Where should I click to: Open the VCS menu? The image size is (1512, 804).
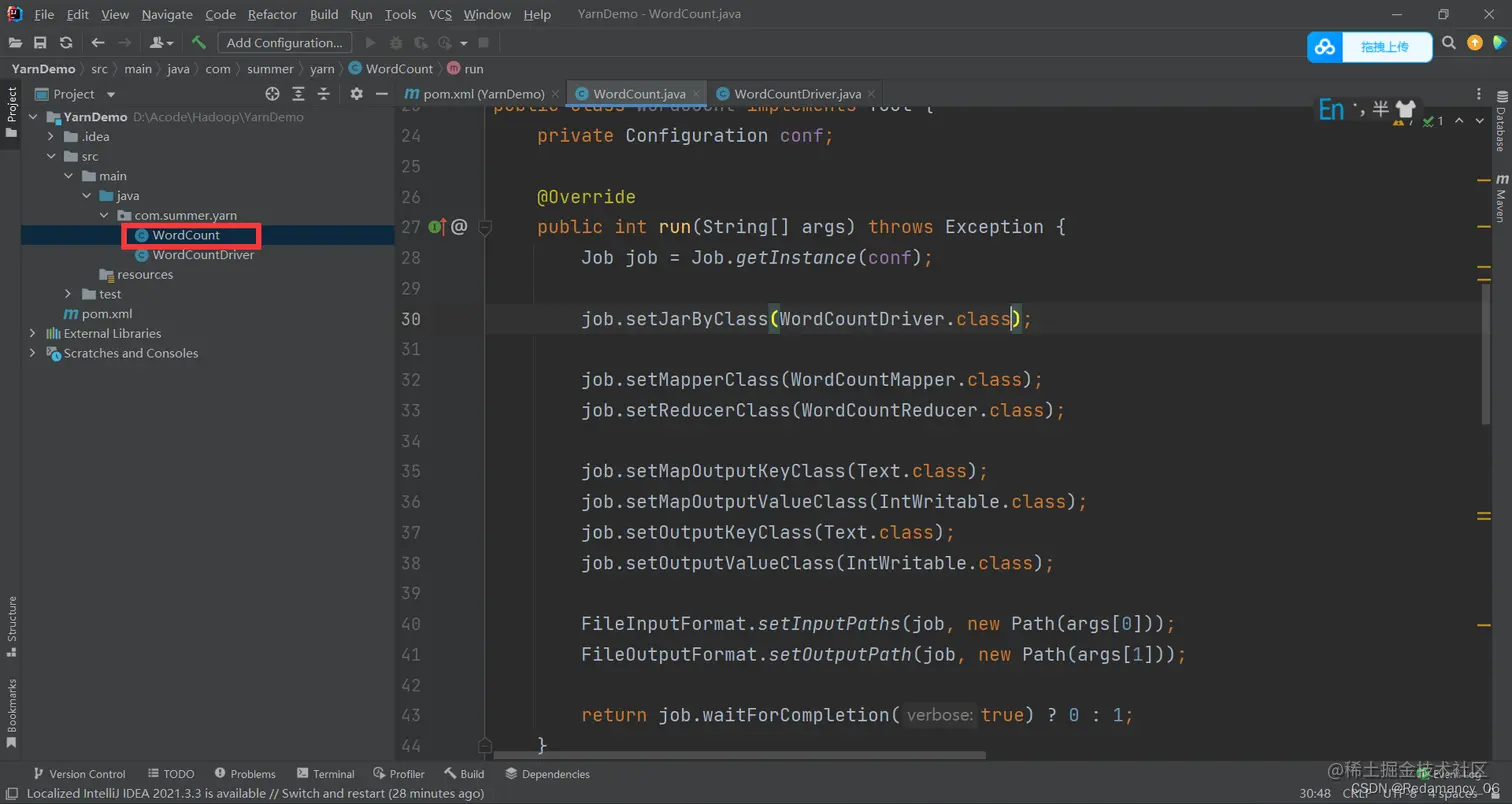pos(440,15)
